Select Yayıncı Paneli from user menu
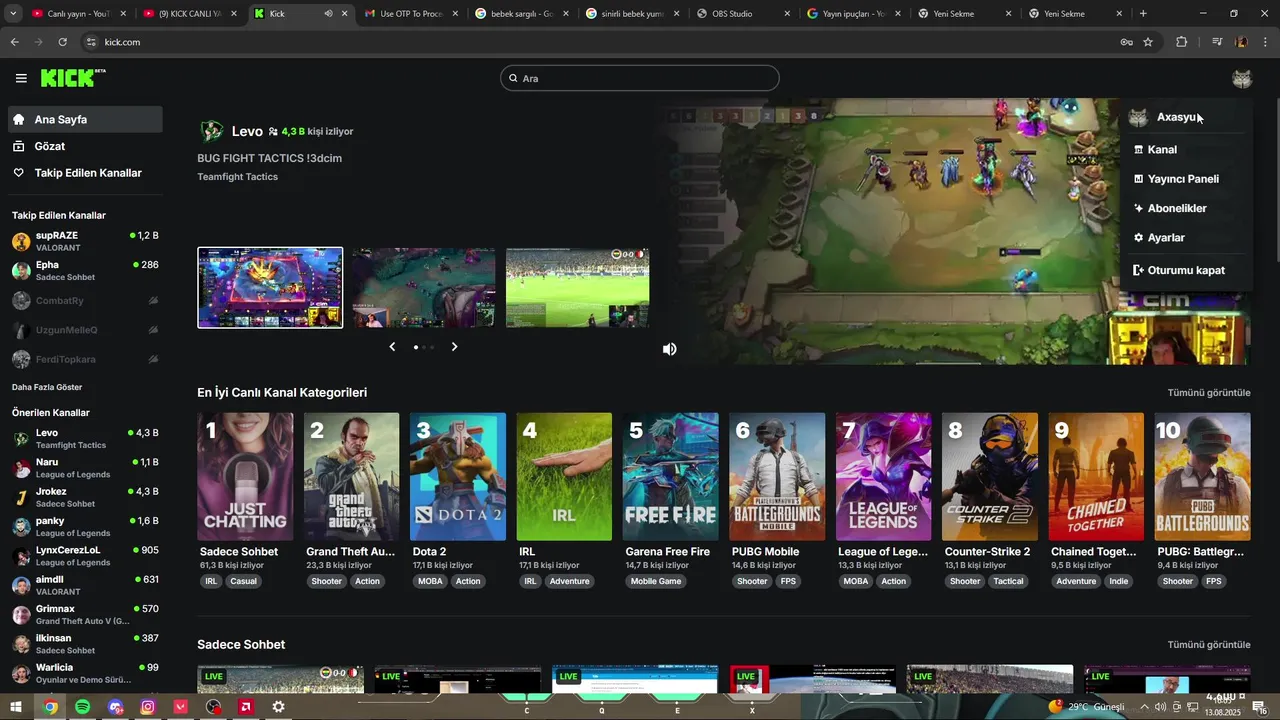This screenshot has height=720, width=1280. [x=1186, y=179]
